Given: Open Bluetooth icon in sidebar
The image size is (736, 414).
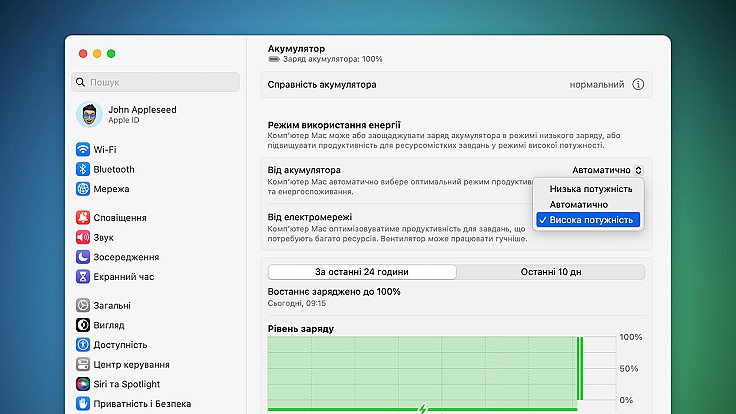Looking at the screenshot, I should pos(83,169).
